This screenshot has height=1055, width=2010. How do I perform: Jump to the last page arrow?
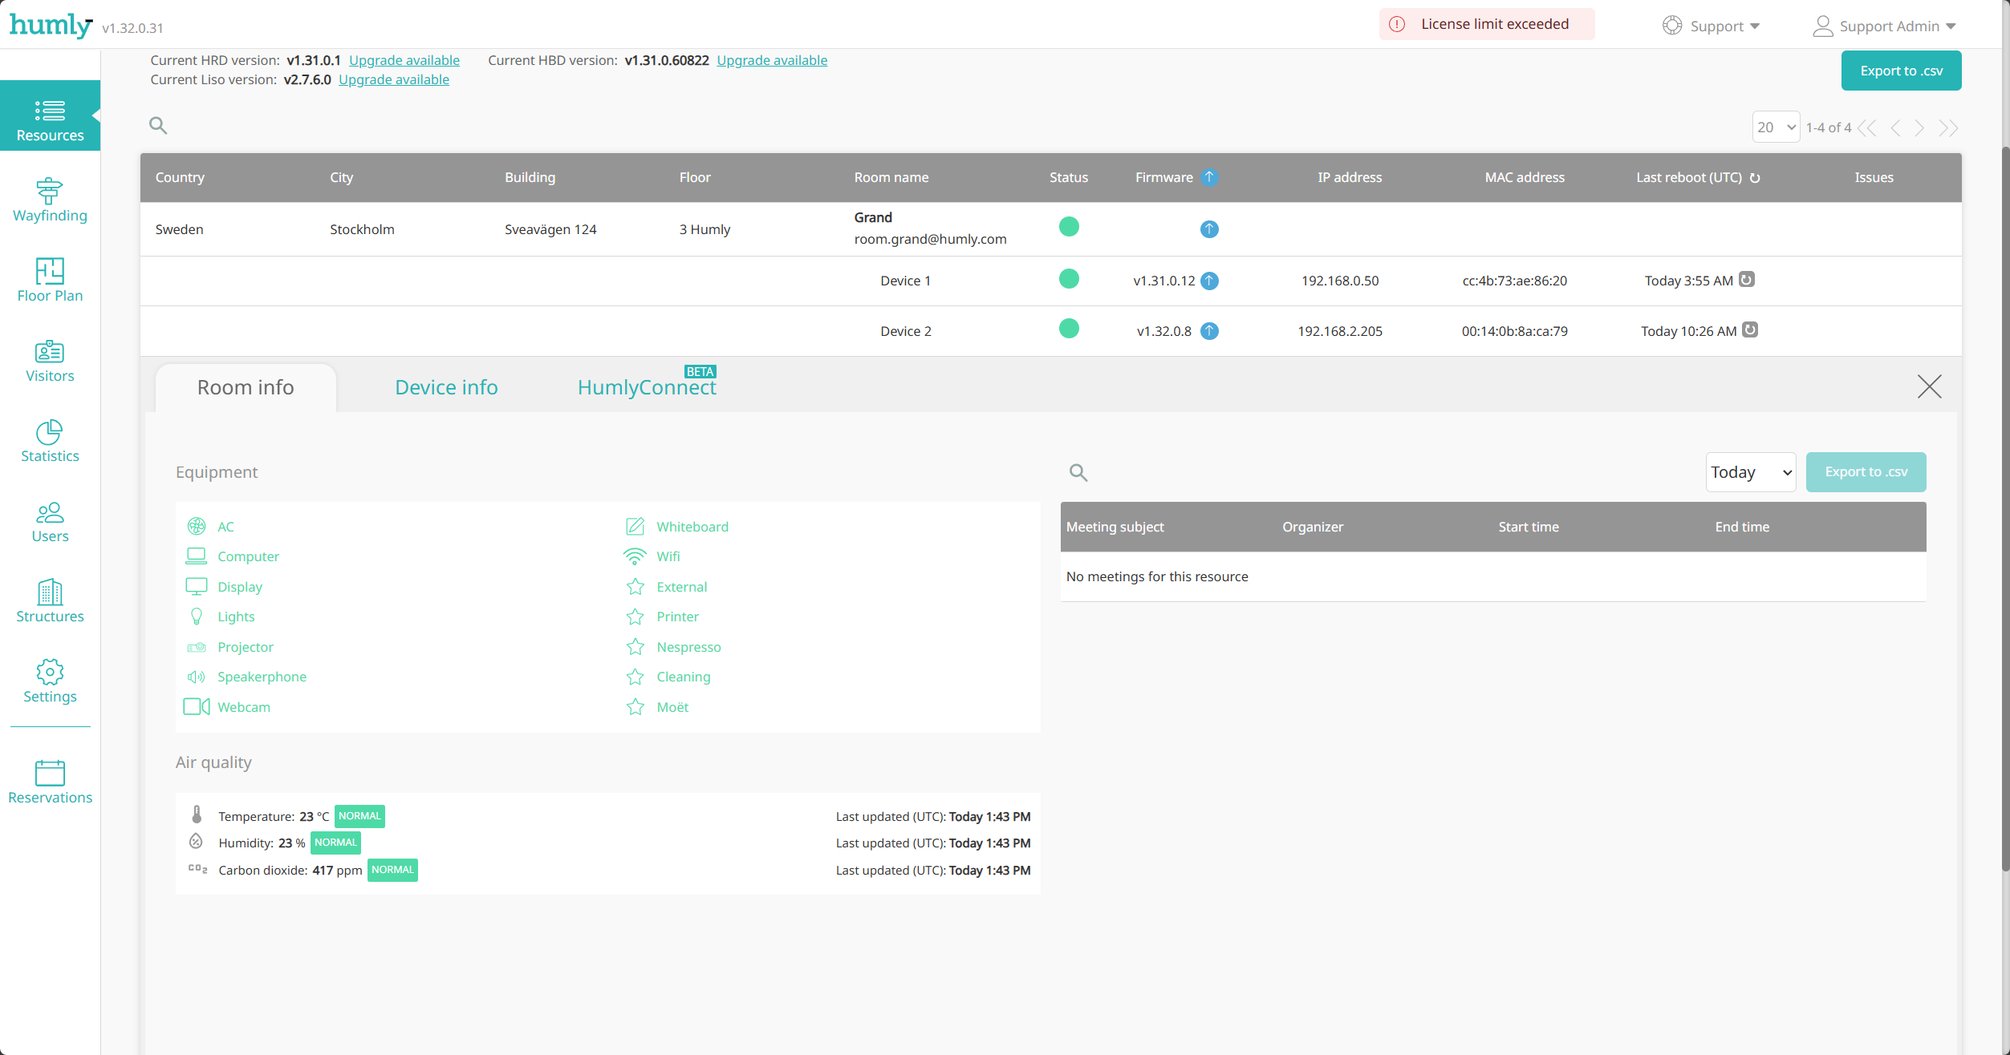tap(1948, 128)
